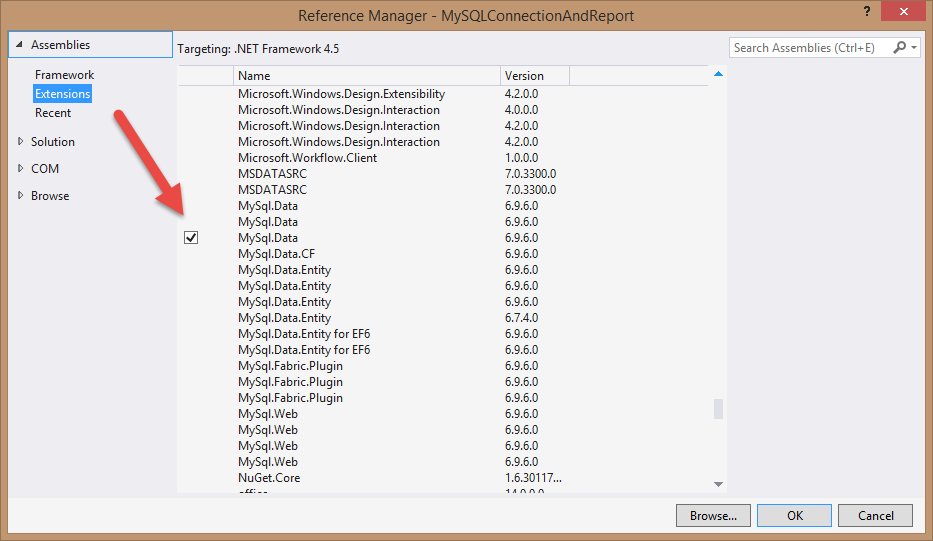Select Microsoft.Windows.Design.Interaction version 4.0.0.0
Screen dimensions: 933x541
[443, 110]
